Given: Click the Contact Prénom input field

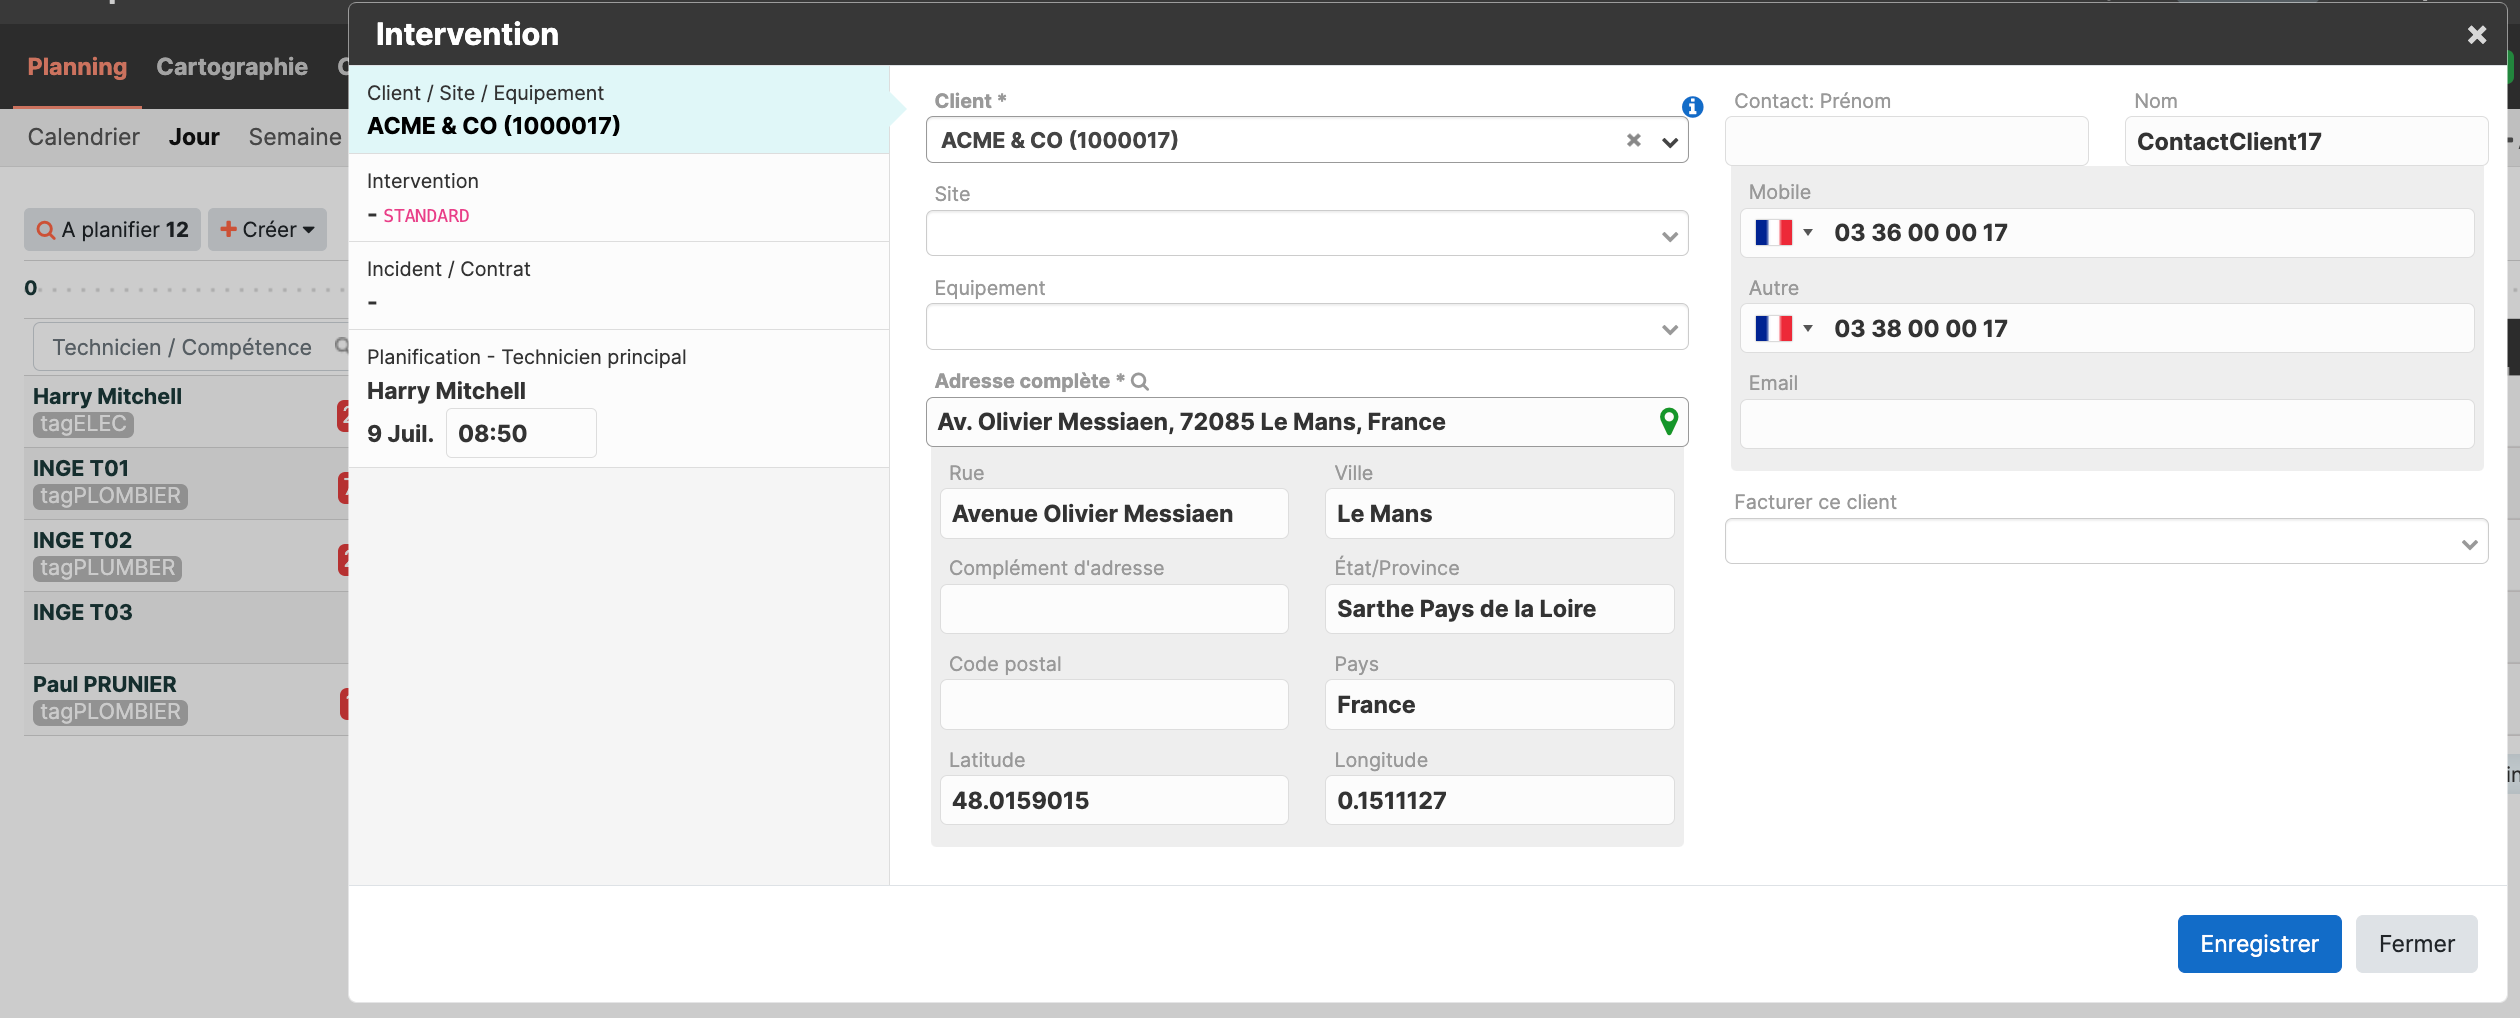Looking at the screenshot, I should coord(1906,141).
